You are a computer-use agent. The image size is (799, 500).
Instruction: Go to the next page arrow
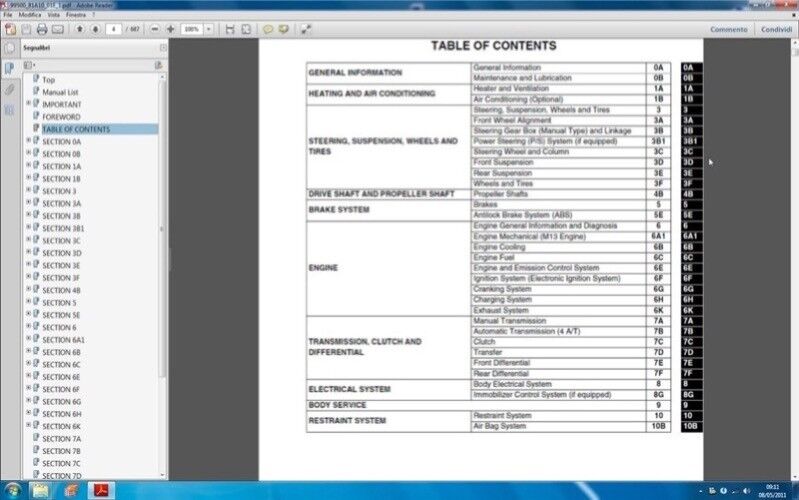[x=94, y=30]
